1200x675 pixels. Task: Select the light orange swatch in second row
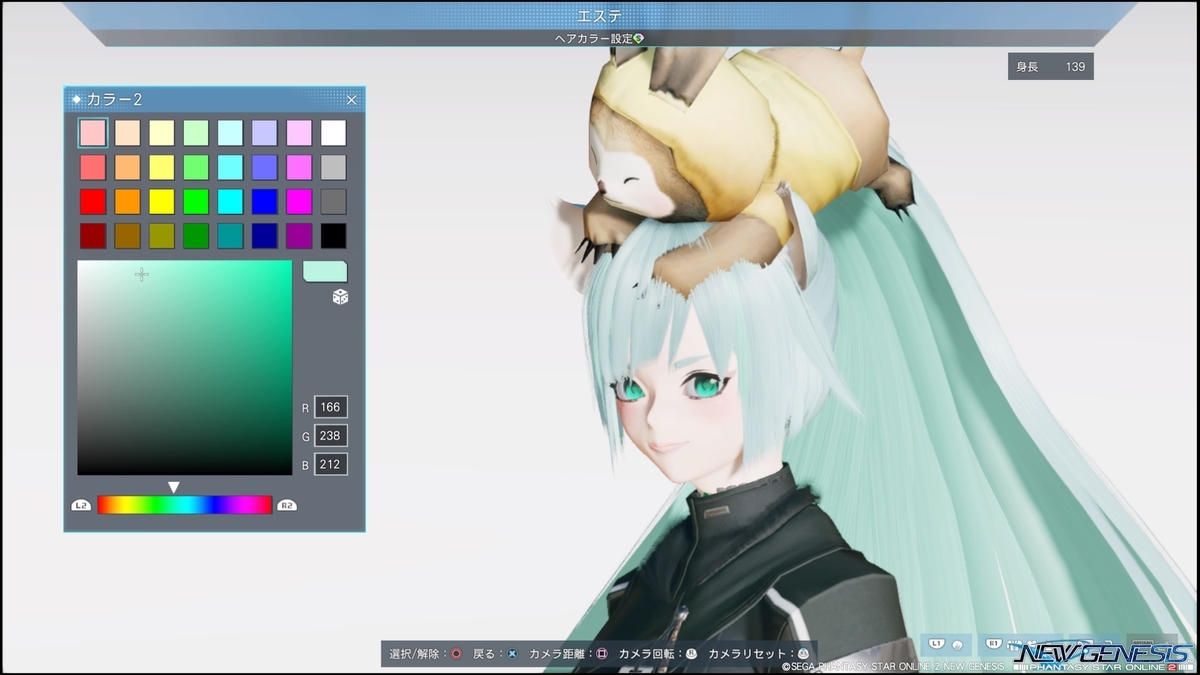[127, 167]
